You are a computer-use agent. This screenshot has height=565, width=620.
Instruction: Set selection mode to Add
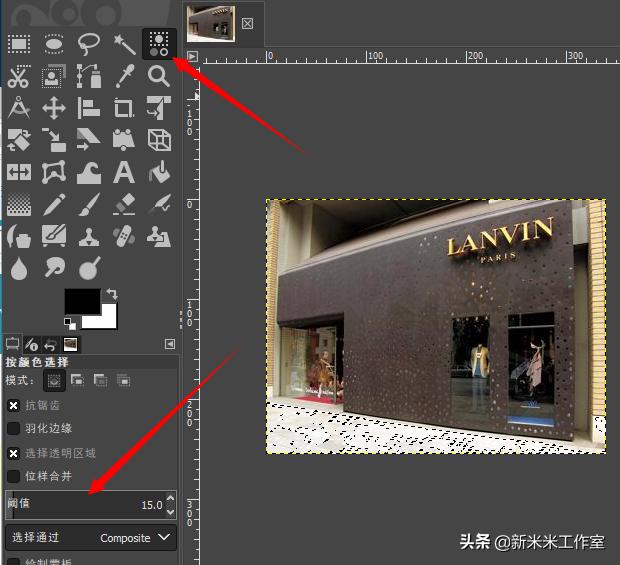point(77,381)
